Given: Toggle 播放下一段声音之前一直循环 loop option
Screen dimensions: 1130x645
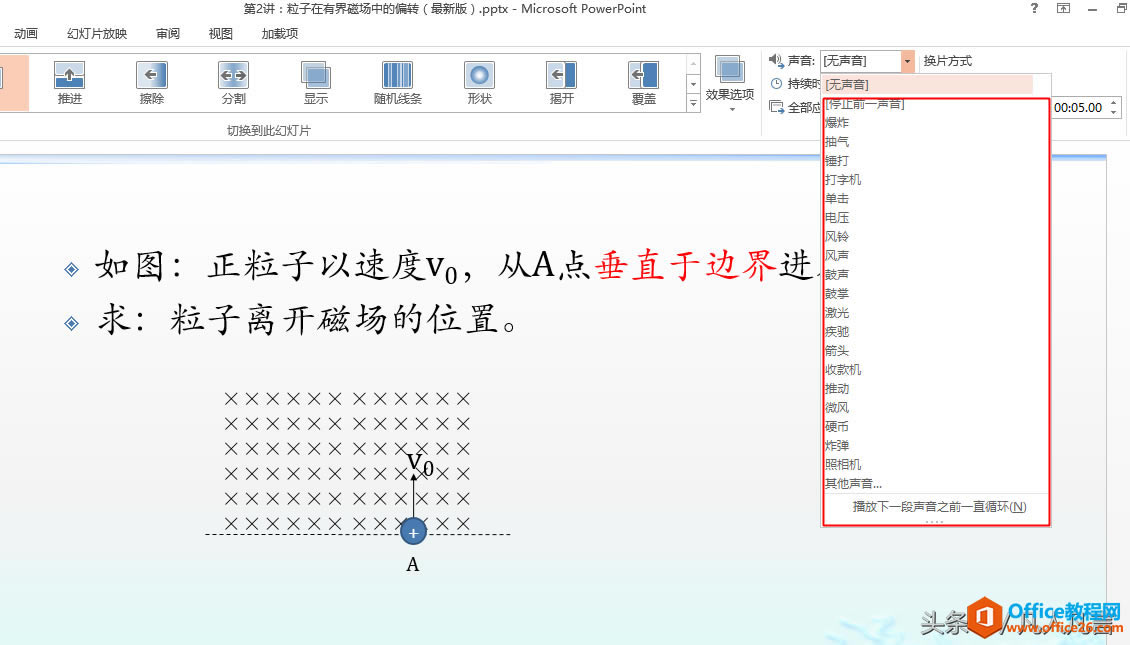Looking at the screenshot, I should tap(939, 507).
